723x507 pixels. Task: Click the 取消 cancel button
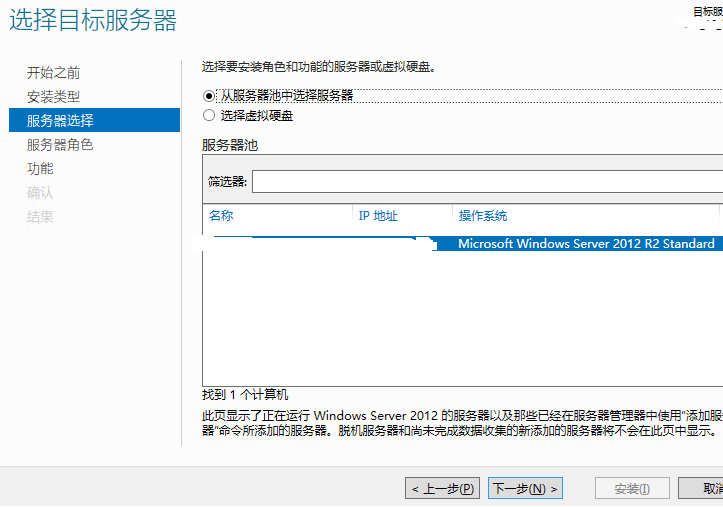[x=701, y=489]
